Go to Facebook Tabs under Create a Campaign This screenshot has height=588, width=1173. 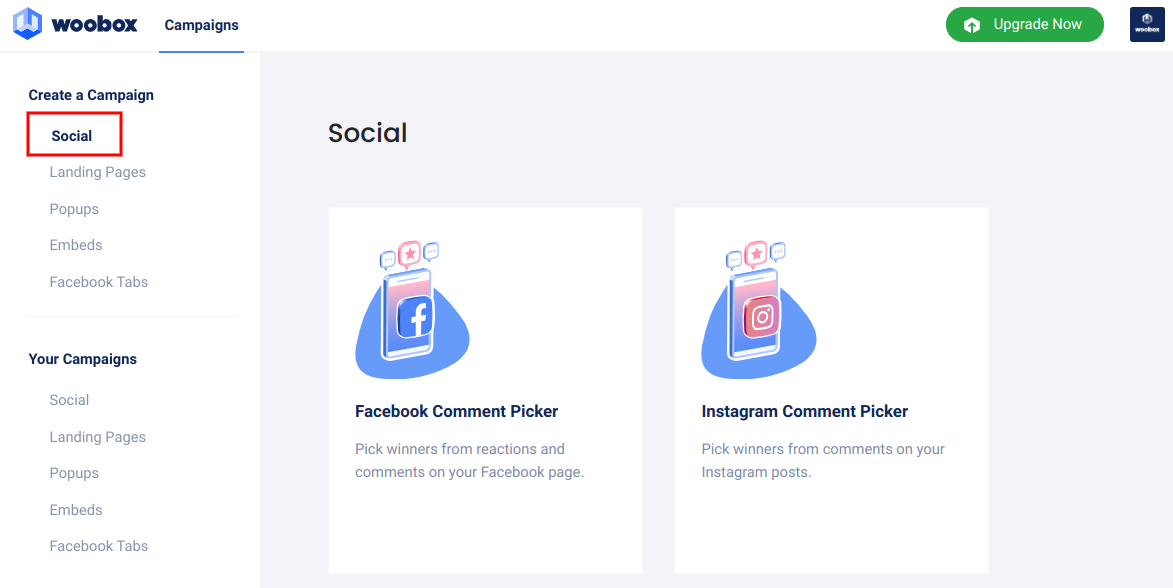(x=98, y=282)
